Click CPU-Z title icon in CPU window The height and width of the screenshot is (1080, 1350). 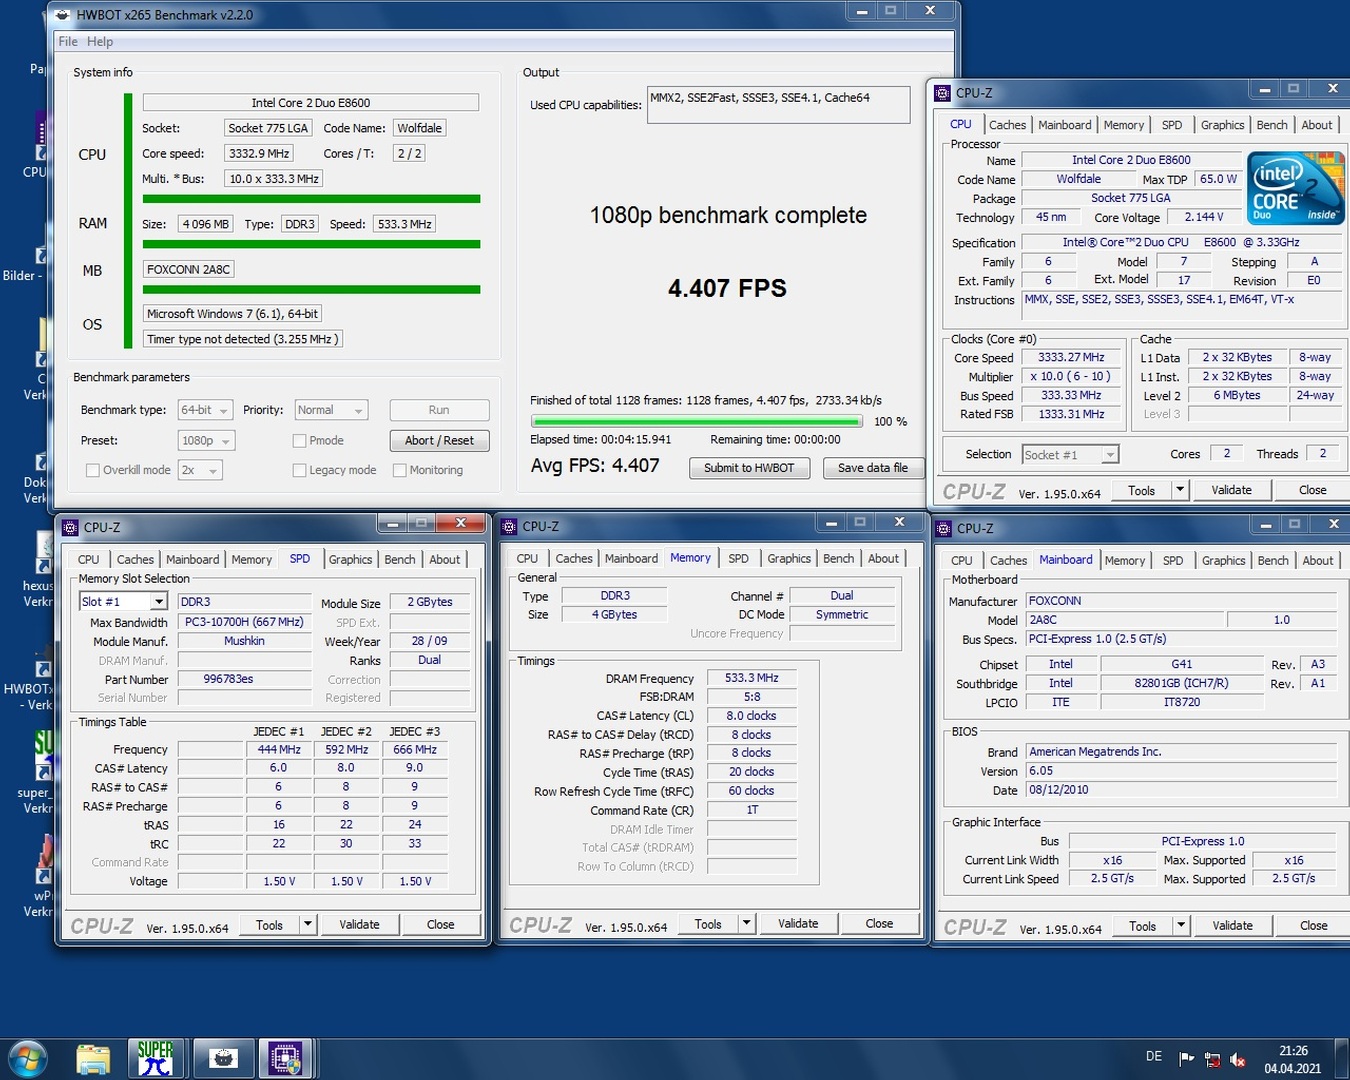tap(942, 93)
